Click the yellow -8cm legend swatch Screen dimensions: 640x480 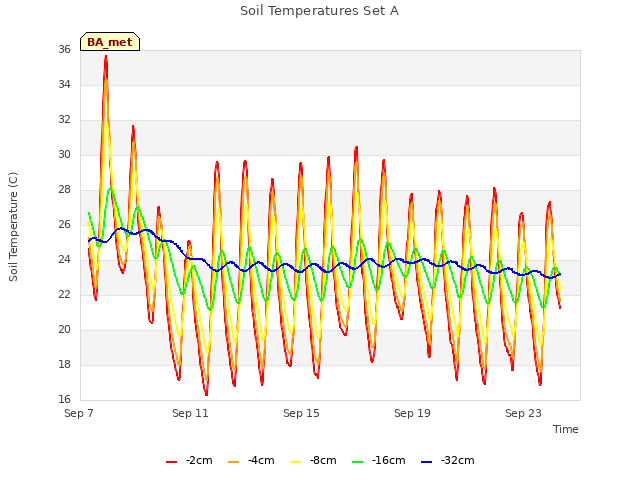296,462
